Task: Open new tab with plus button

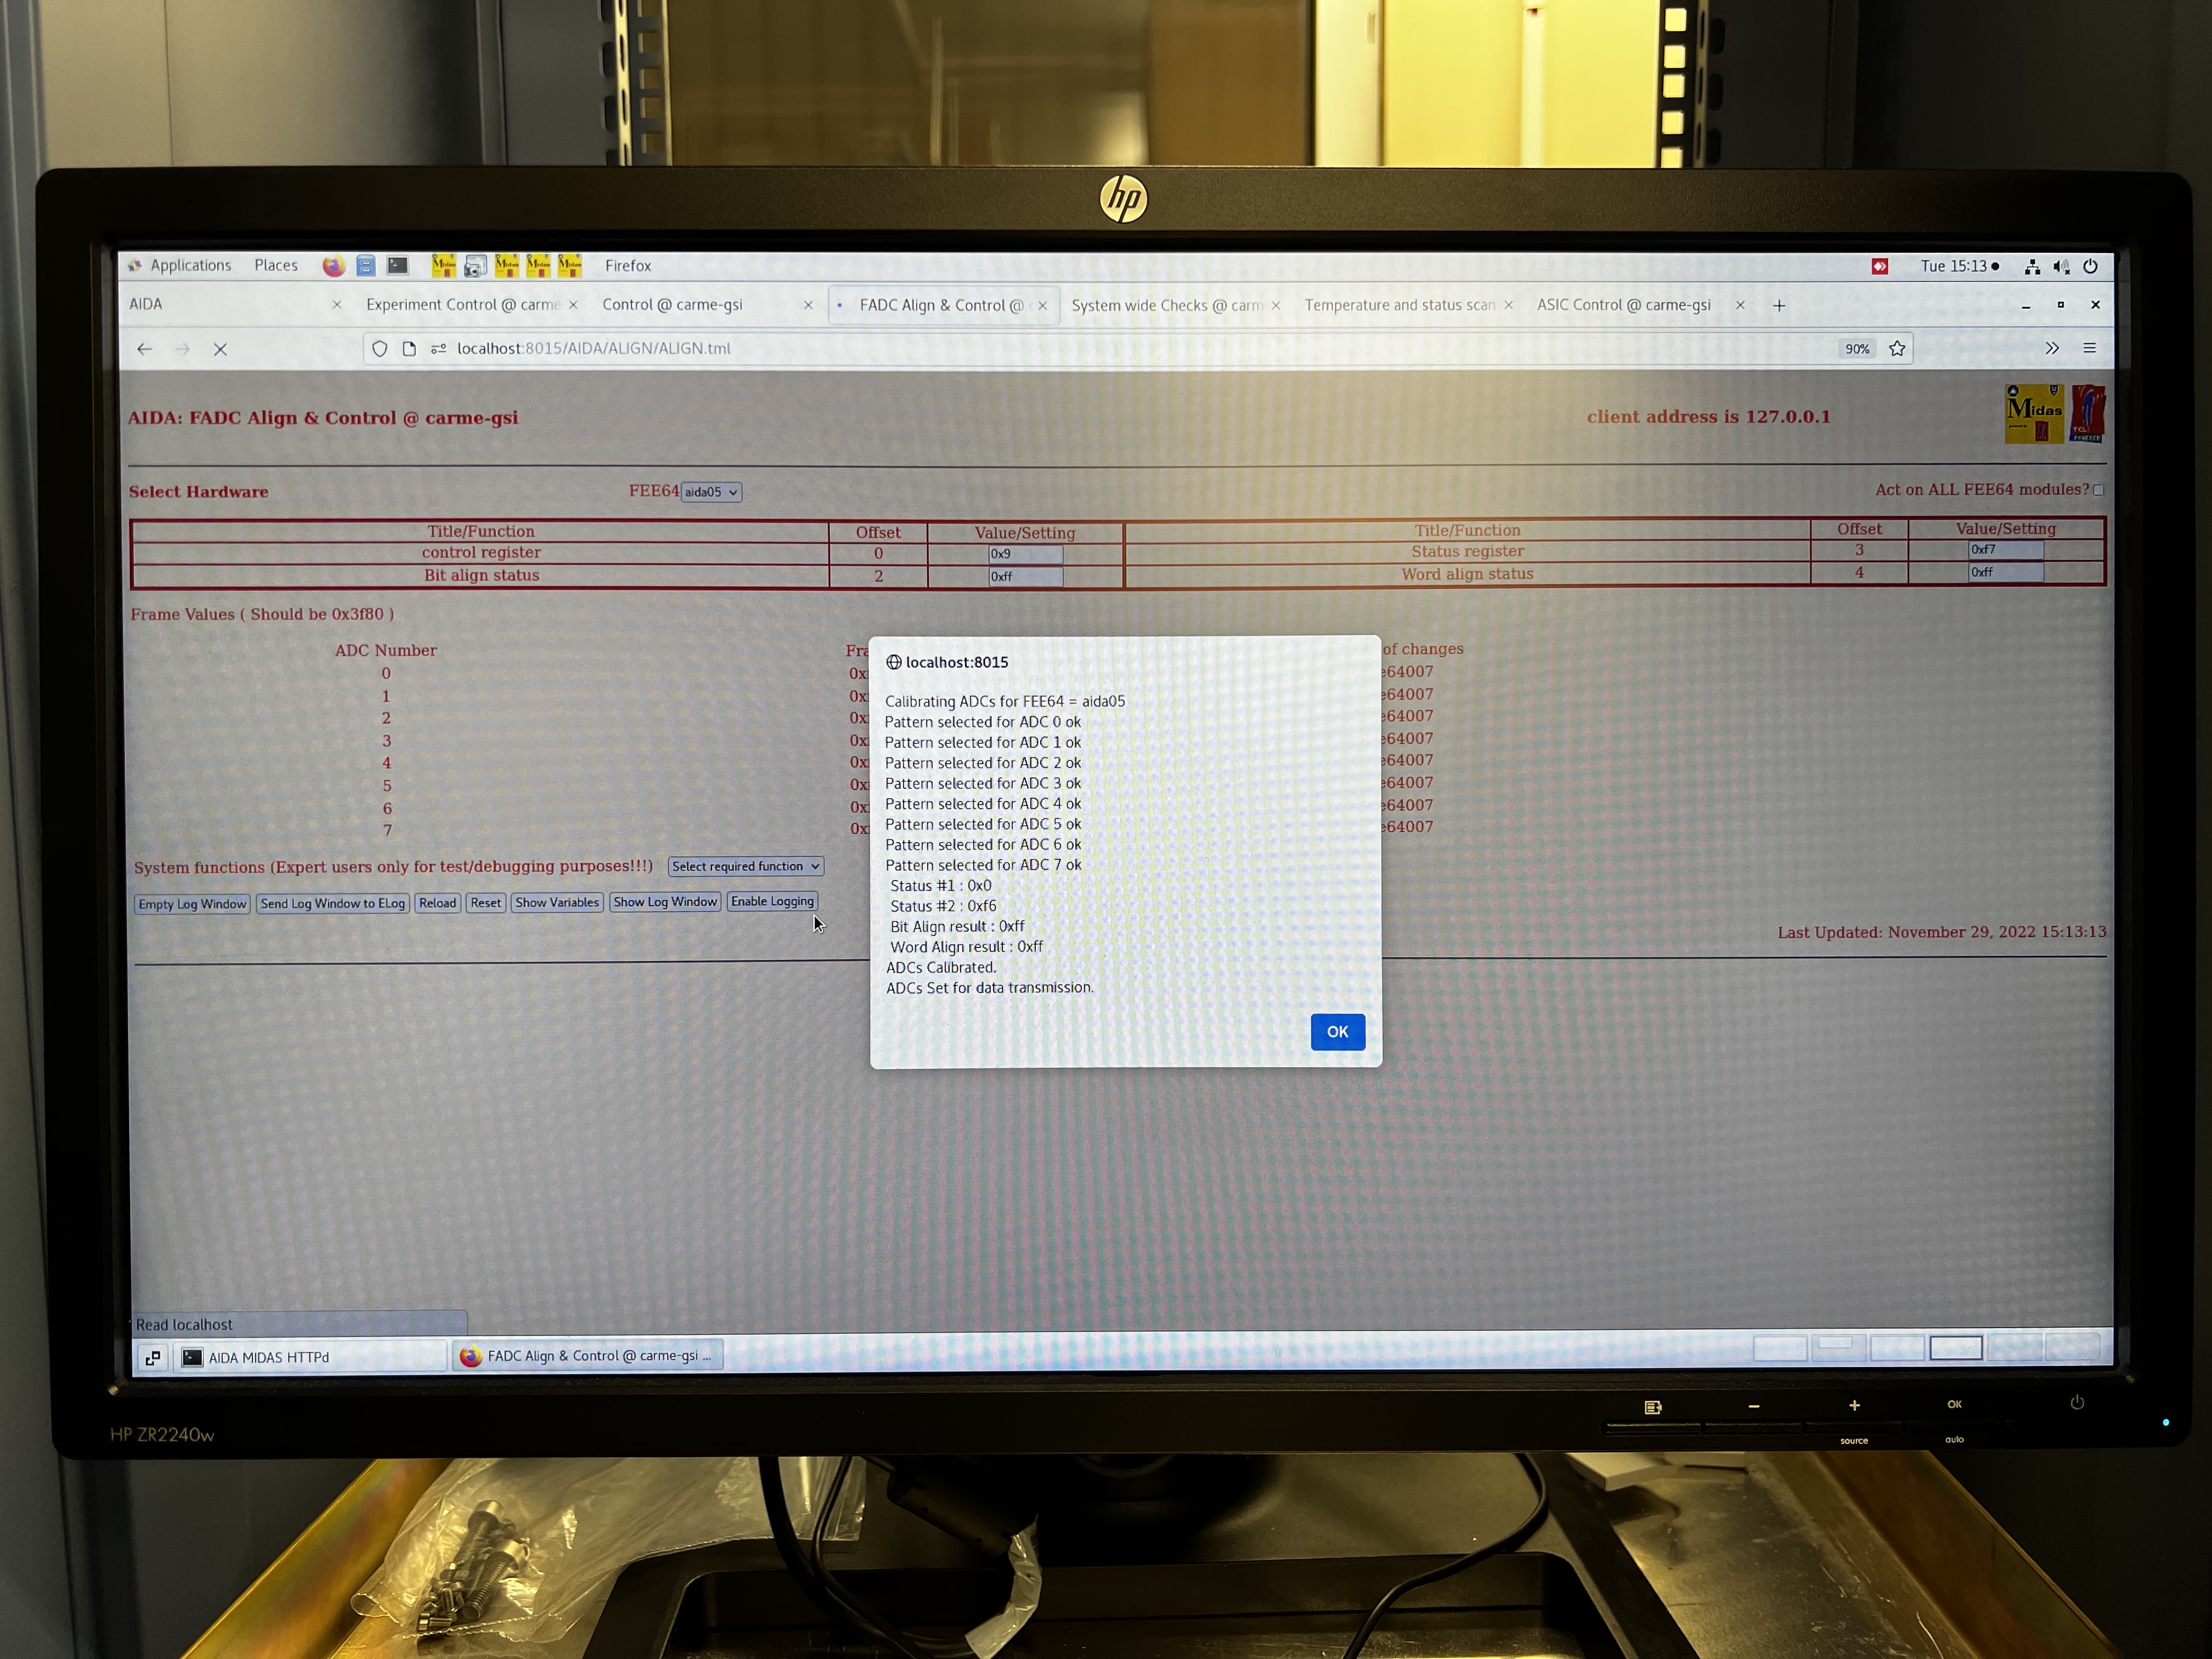Action: [x=1779, y=306]
